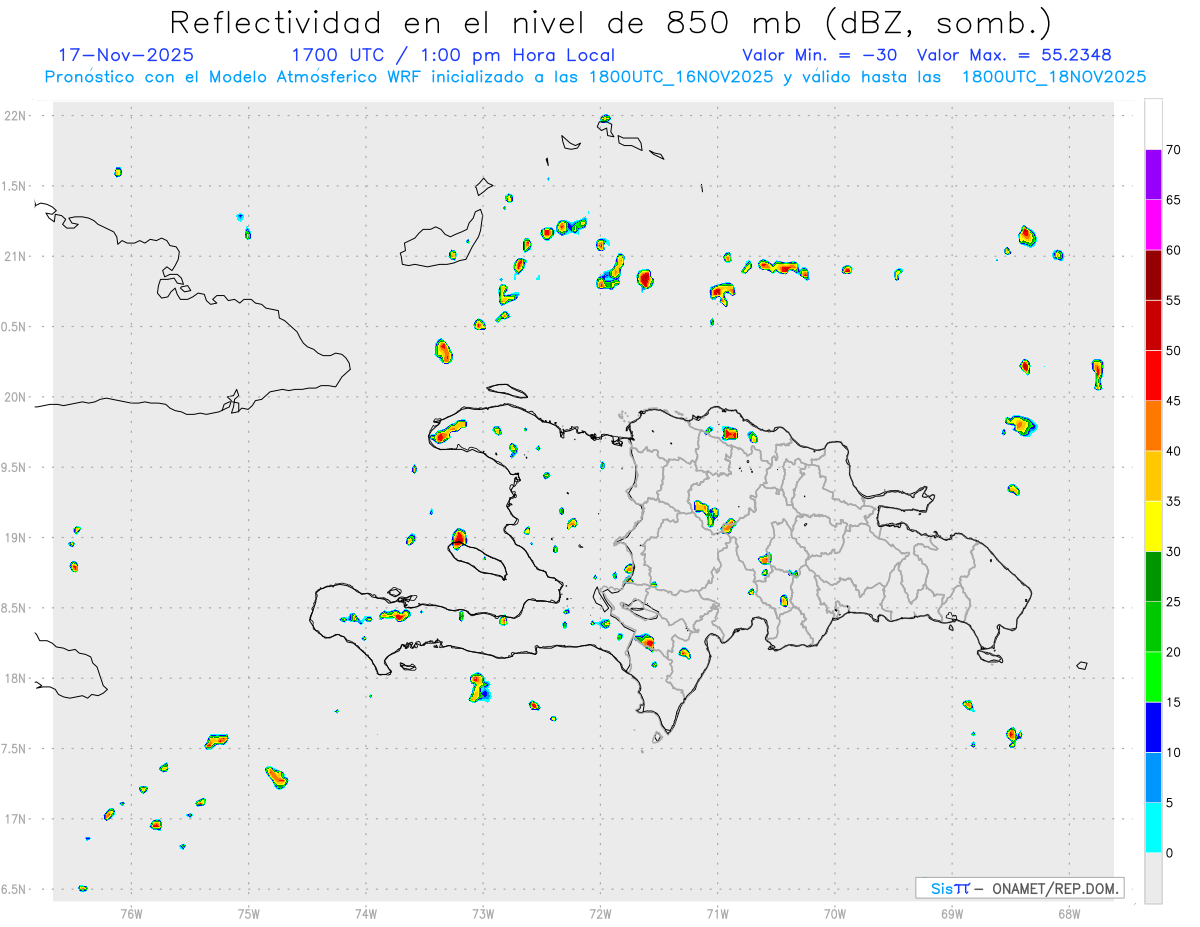
Task: Select the colorbar tick value '30'
Action: (1174, 552)
